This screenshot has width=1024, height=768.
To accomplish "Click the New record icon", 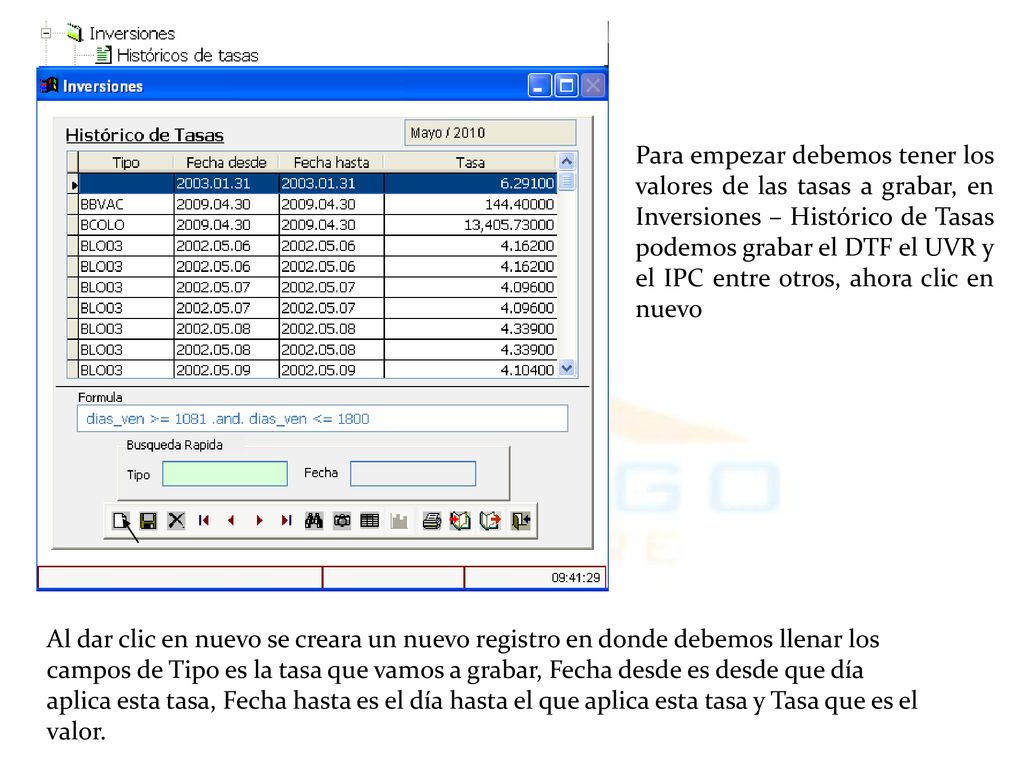I will (x=121, y=520).
